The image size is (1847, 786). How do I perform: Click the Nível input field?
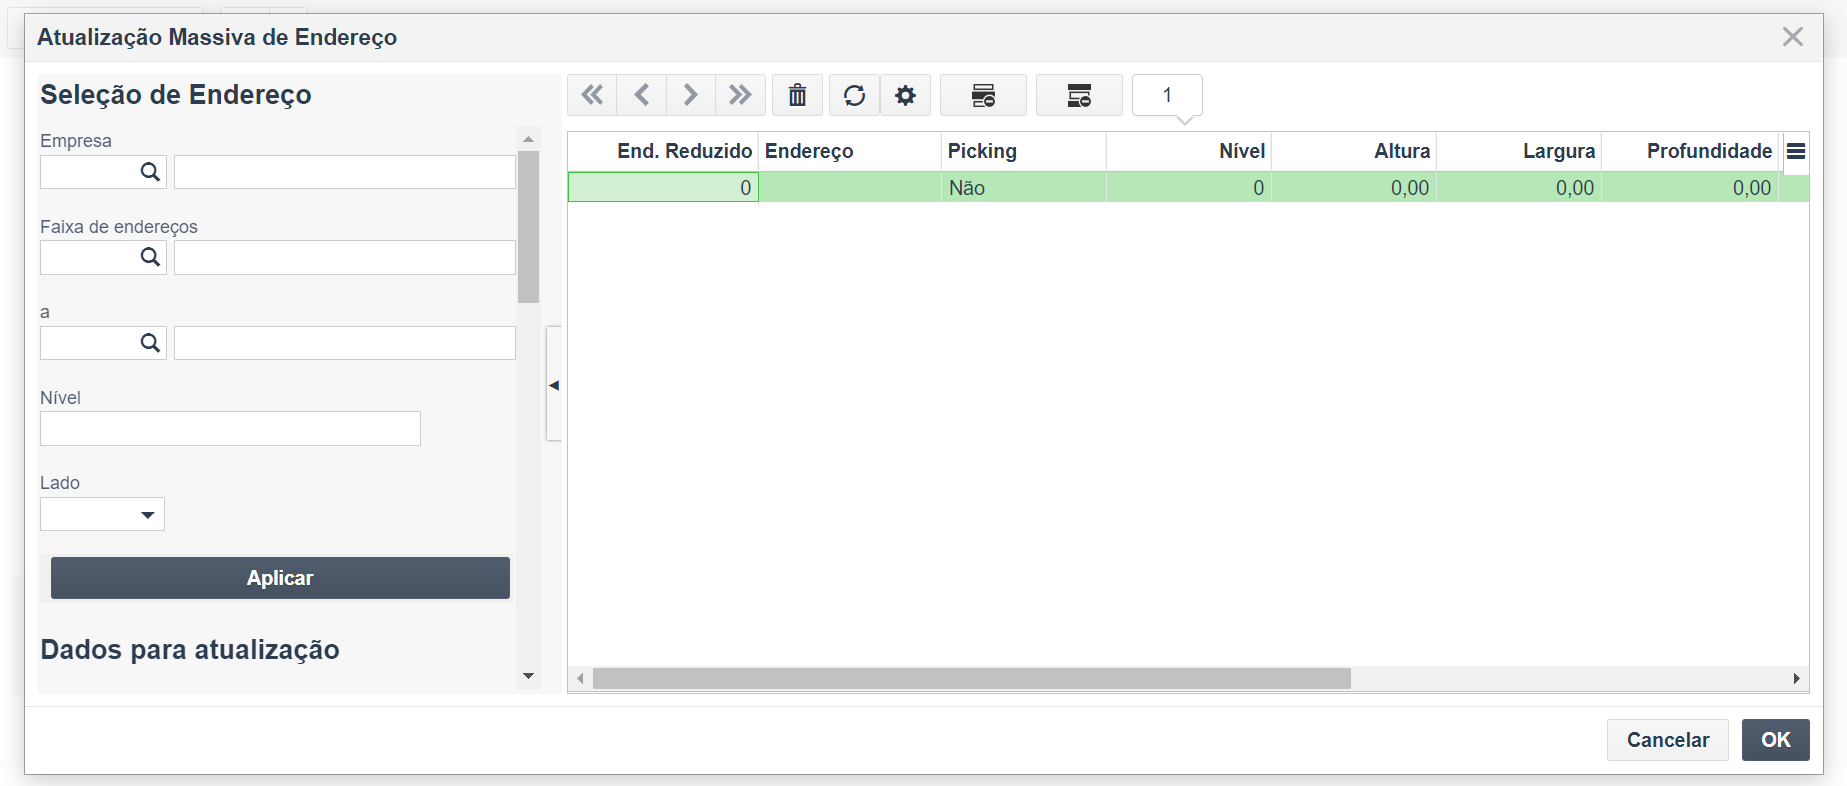230,428
